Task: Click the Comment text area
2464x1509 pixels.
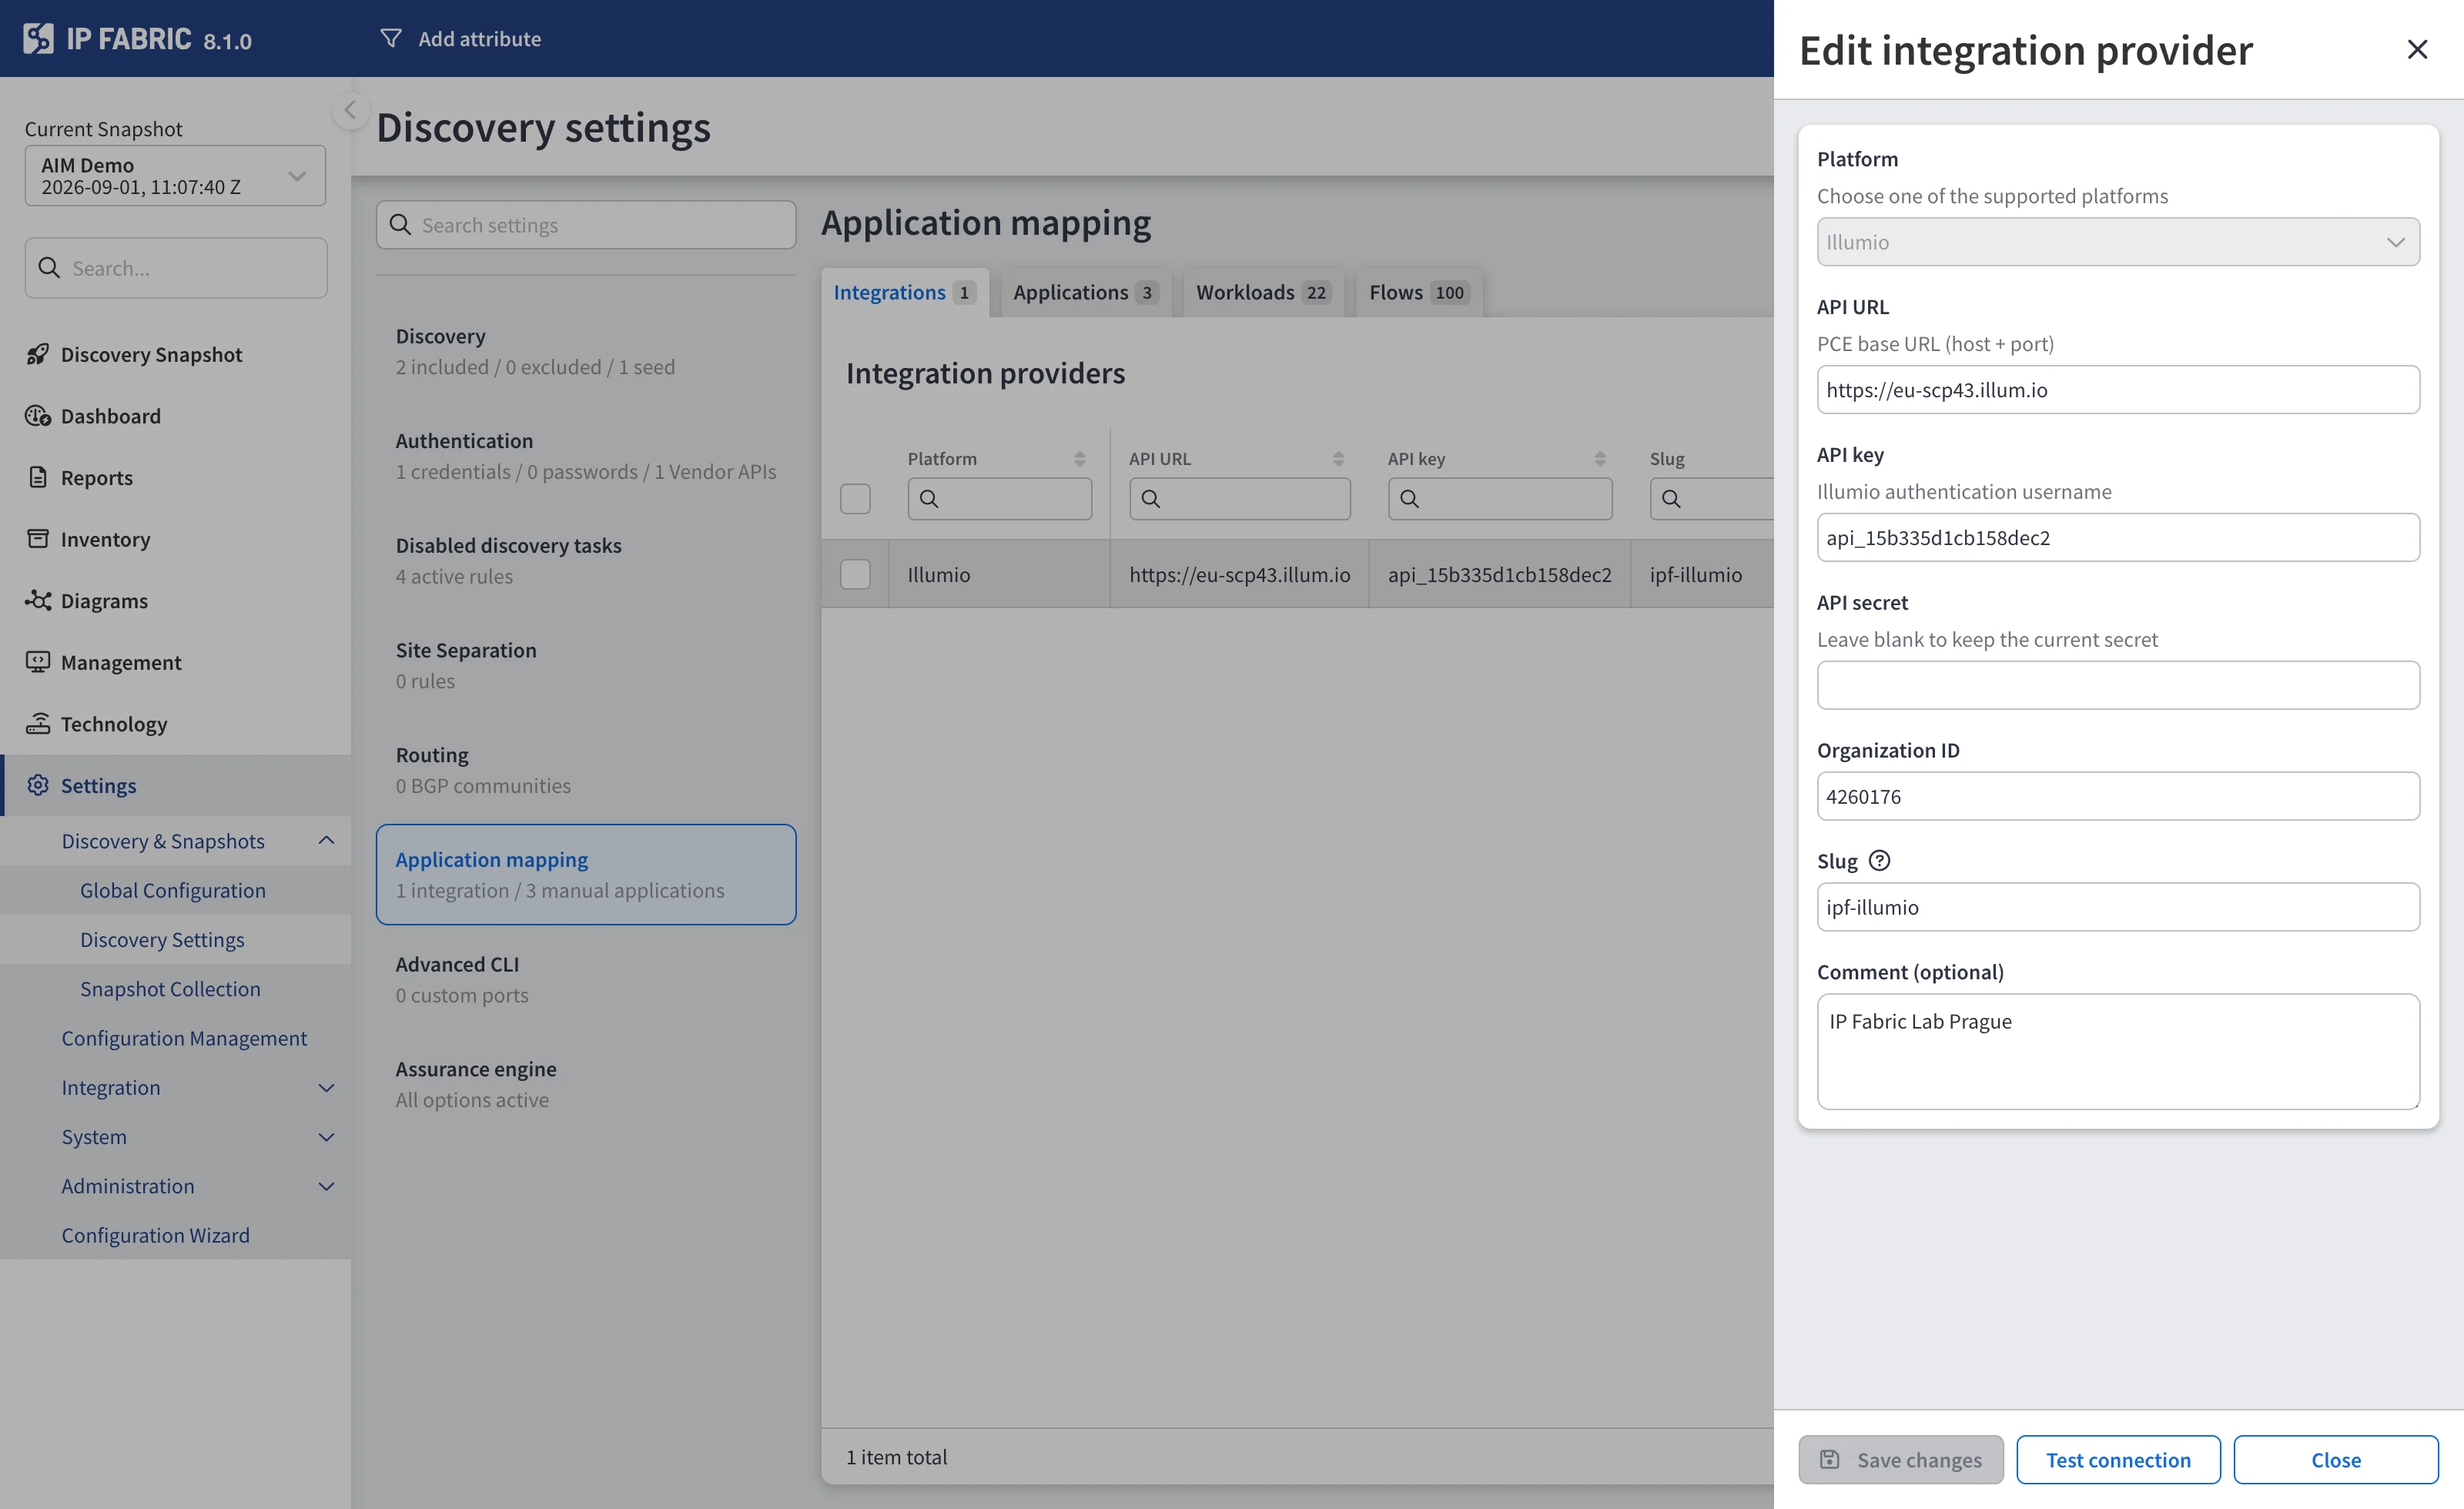Action: coord(2118,1051)
